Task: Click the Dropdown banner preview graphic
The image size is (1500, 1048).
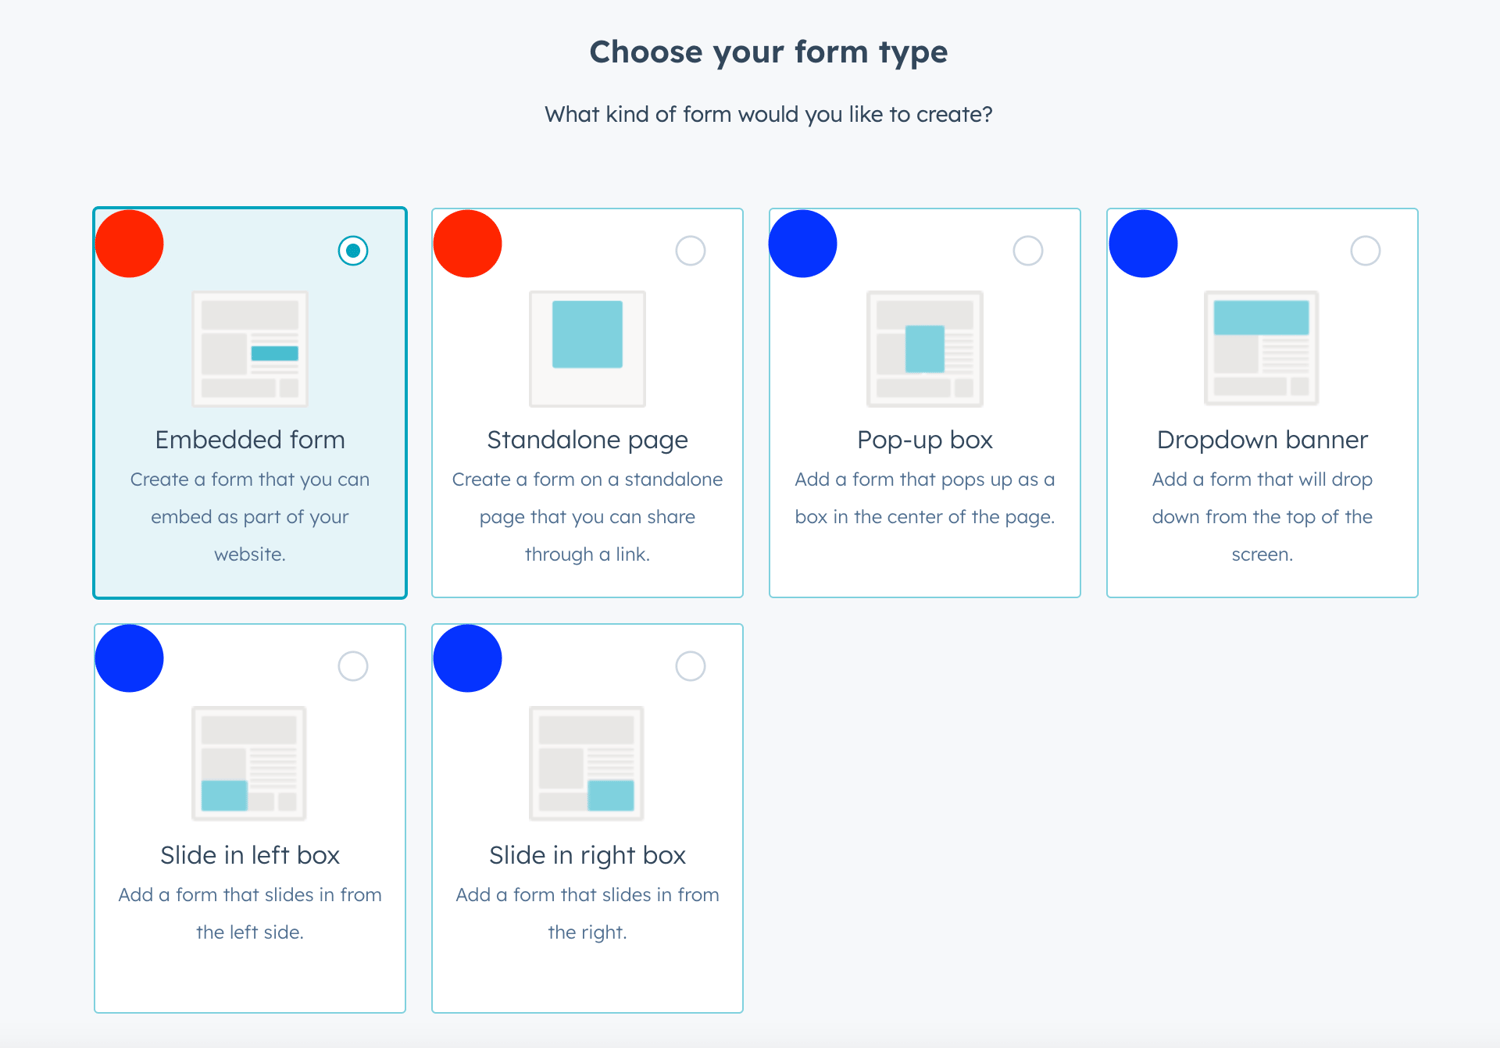Action: click(x=1262, y=348)
